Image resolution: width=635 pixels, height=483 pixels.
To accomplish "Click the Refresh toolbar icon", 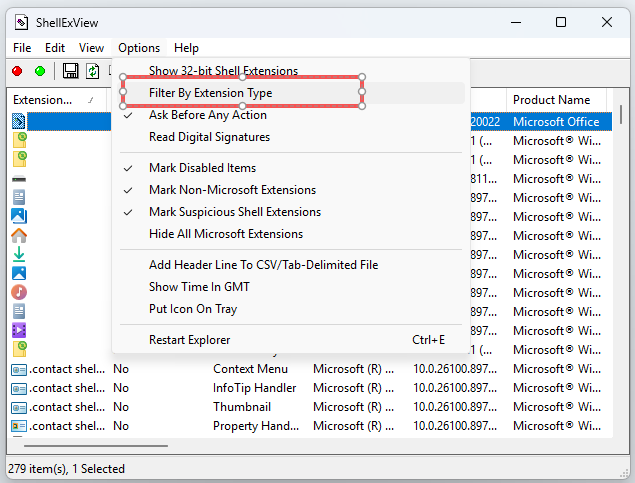I will pos(93,71).
